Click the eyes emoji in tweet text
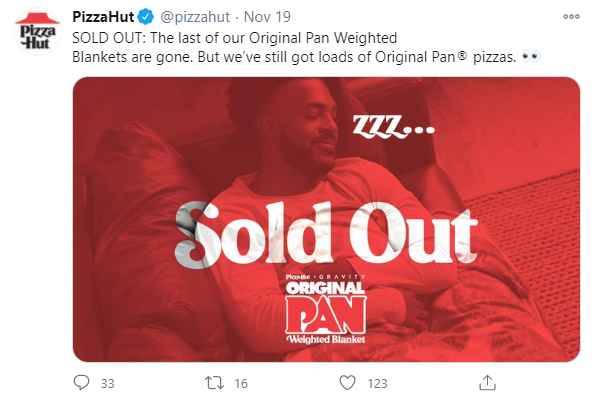The width and height of the screenshot is (594, 400). tap(530, 57)
